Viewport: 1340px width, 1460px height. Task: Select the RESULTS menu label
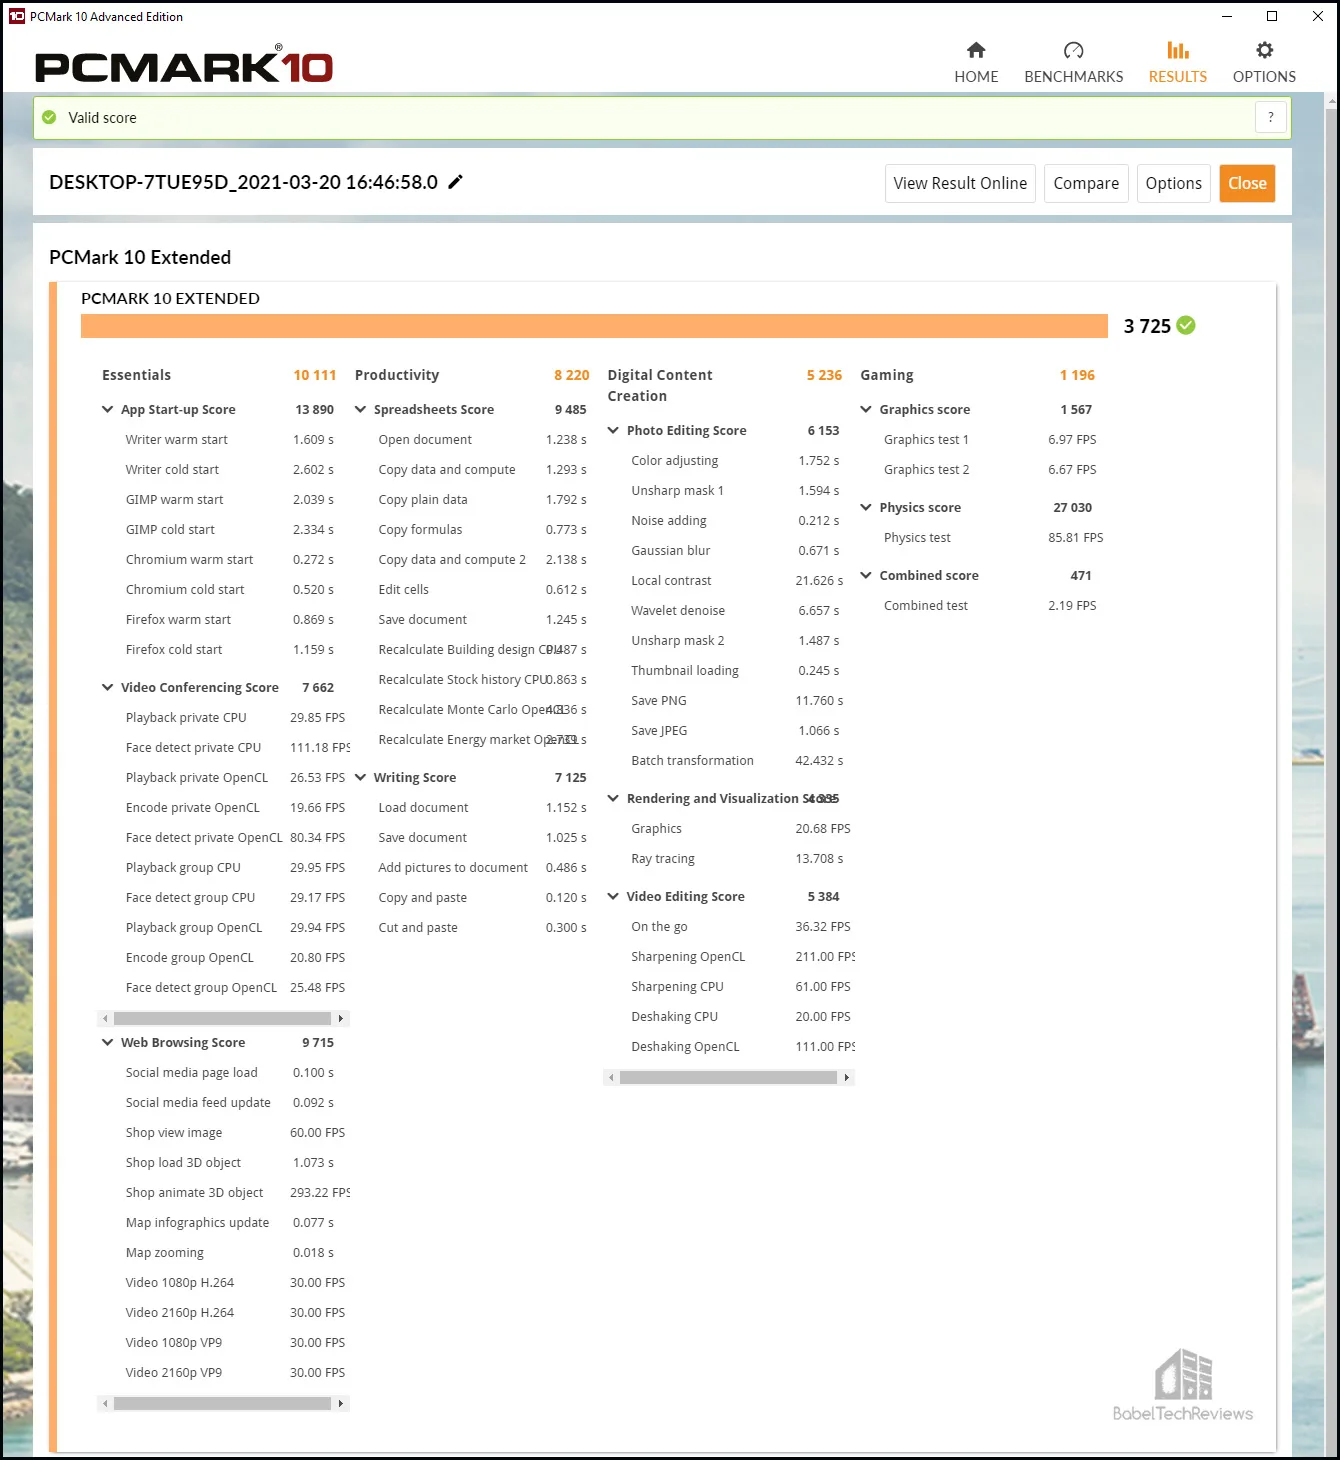tap(1178, 77)
